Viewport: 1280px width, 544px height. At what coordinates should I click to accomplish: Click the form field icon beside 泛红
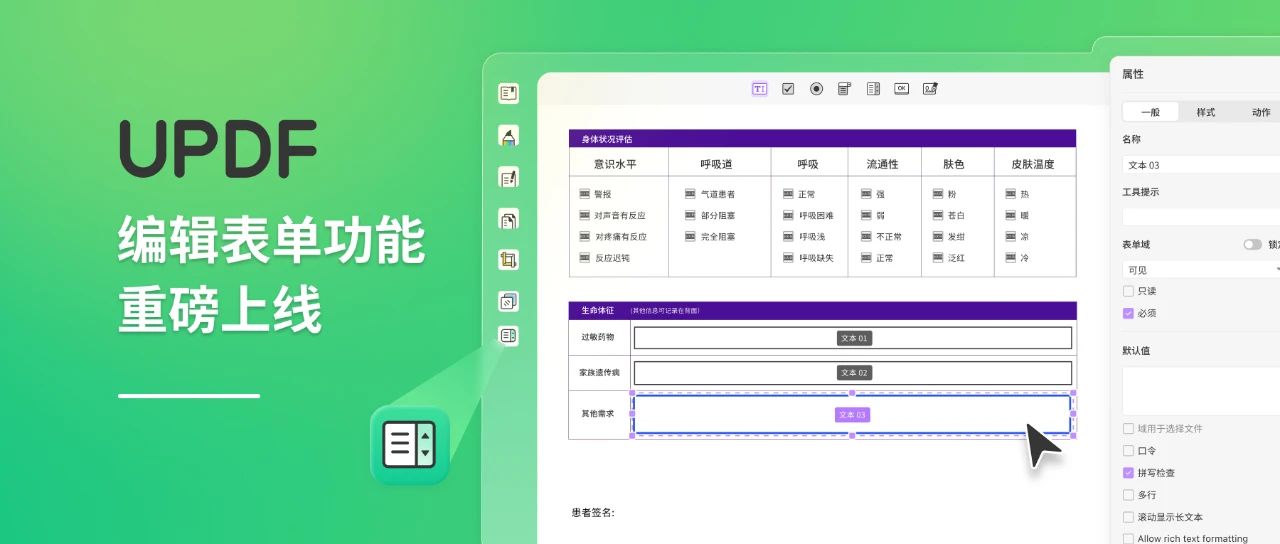(x=938, y=258)
